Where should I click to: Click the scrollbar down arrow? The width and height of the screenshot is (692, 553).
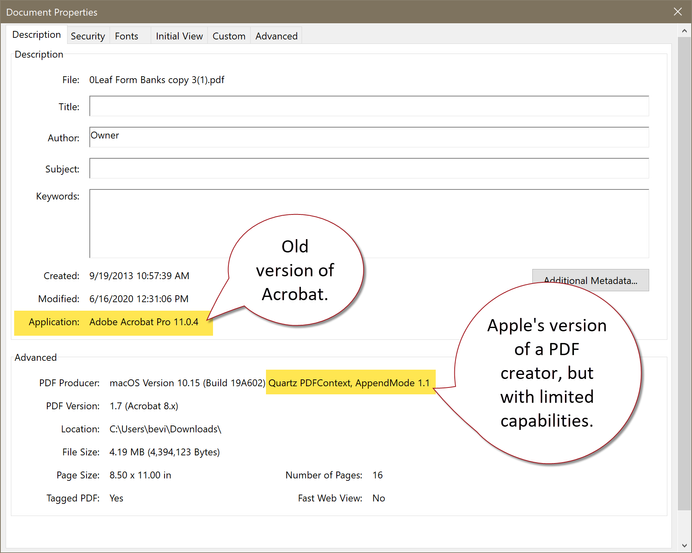(684, 545)
